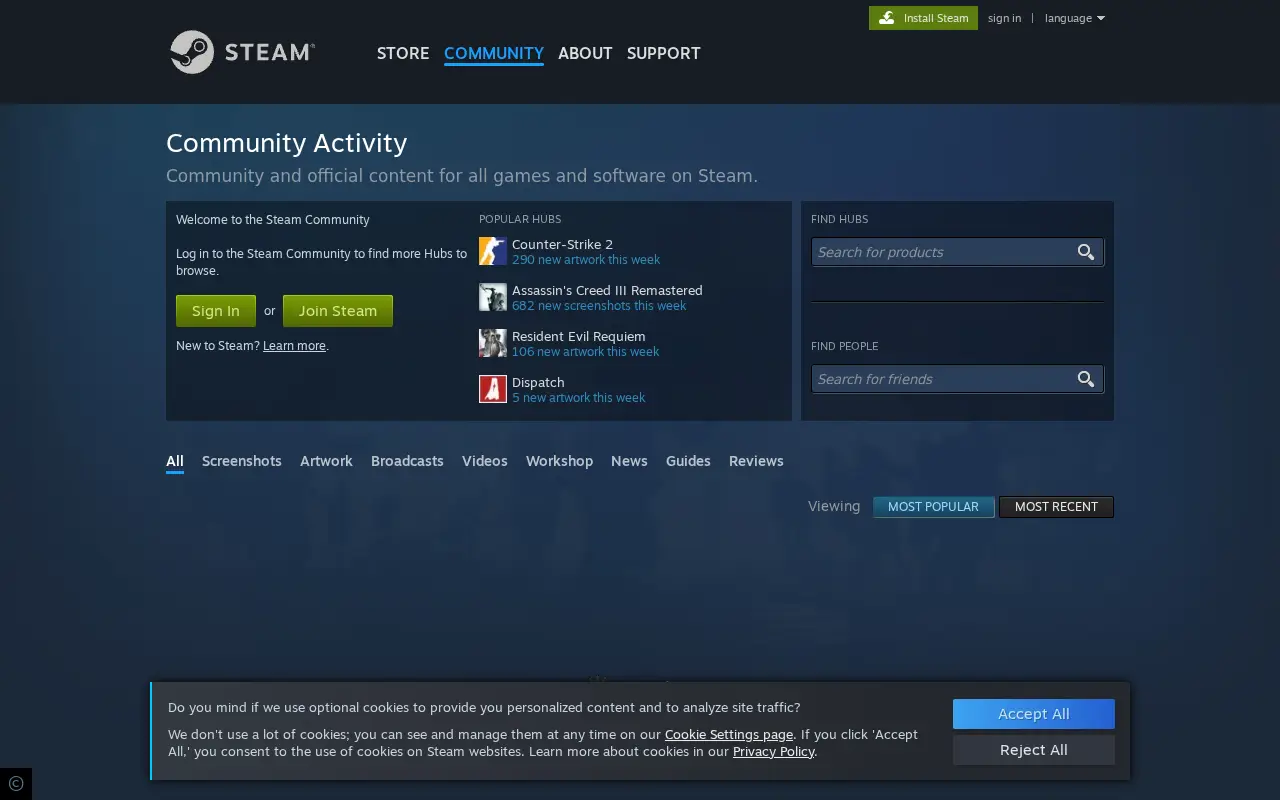Switch to the Guides tab

[688, 461]
